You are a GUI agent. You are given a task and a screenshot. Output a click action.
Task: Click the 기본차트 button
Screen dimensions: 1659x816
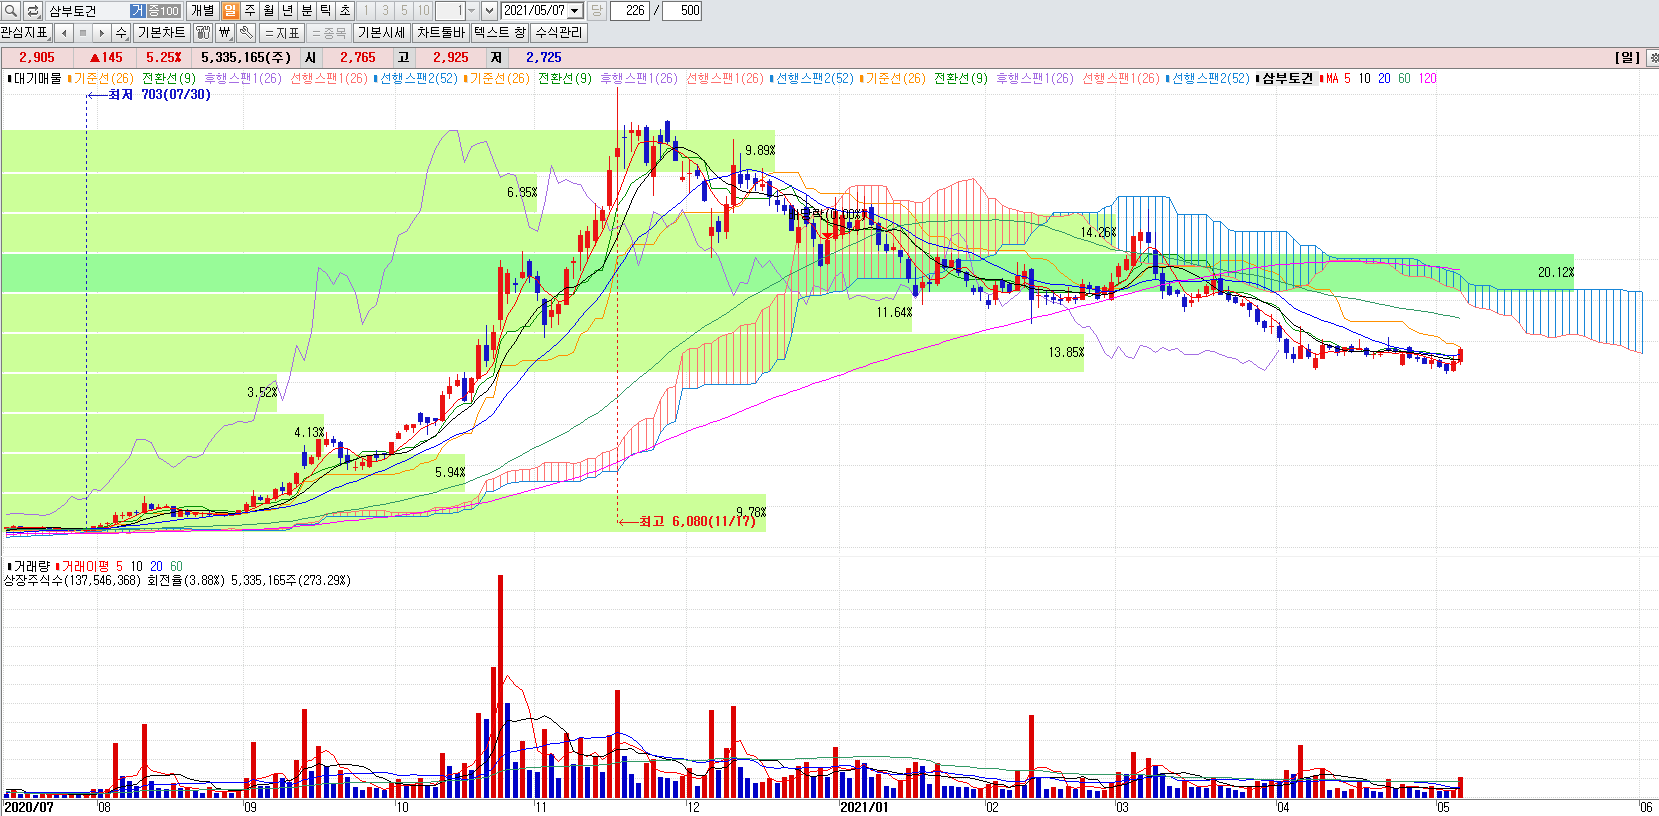point(161,33)
